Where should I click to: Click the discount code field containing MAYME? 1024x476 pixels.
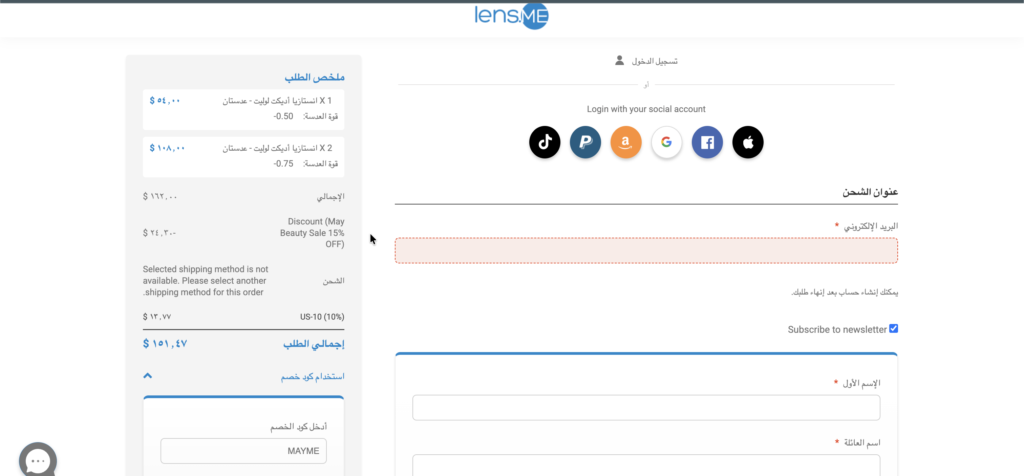tap(244, 451)
